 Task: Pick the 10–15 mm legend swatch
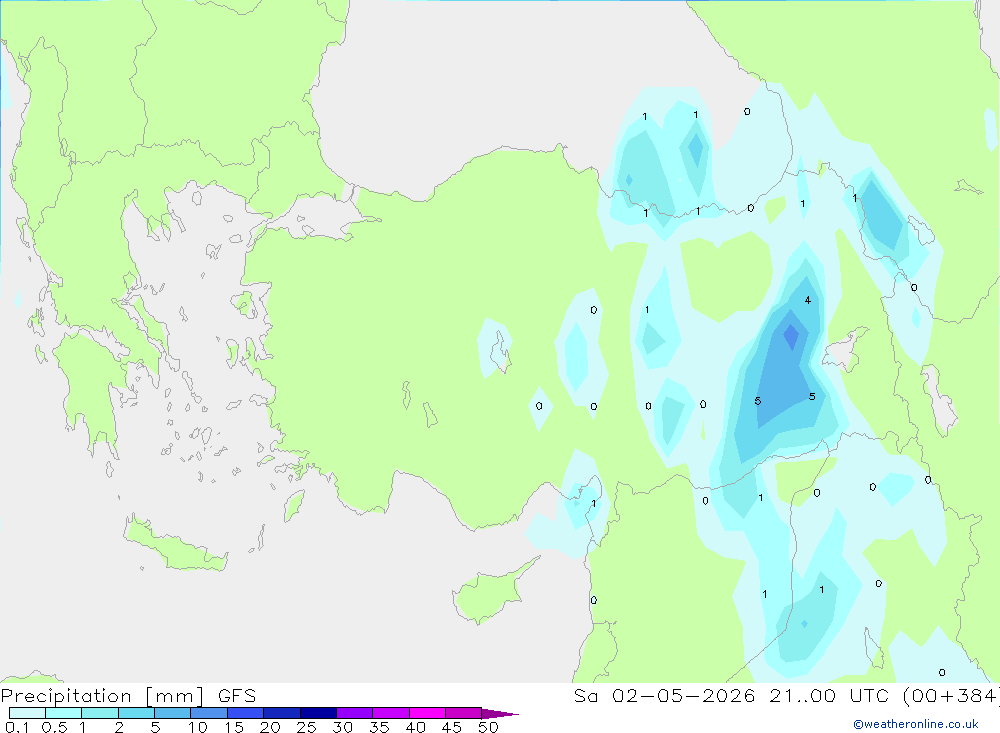pos(209,713)
